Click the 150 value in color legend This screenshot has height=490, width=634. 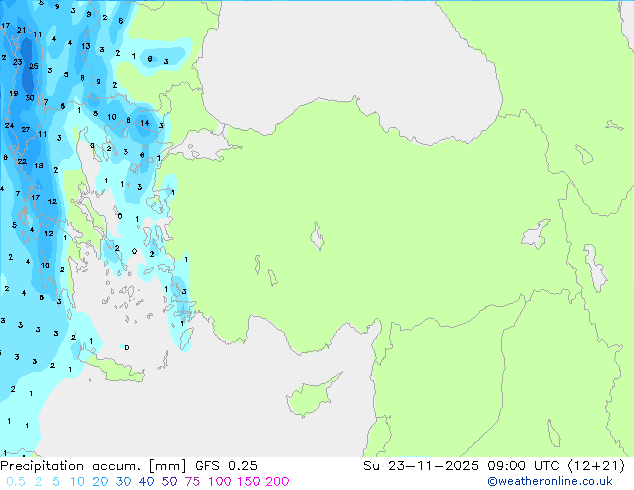[248, 482]
